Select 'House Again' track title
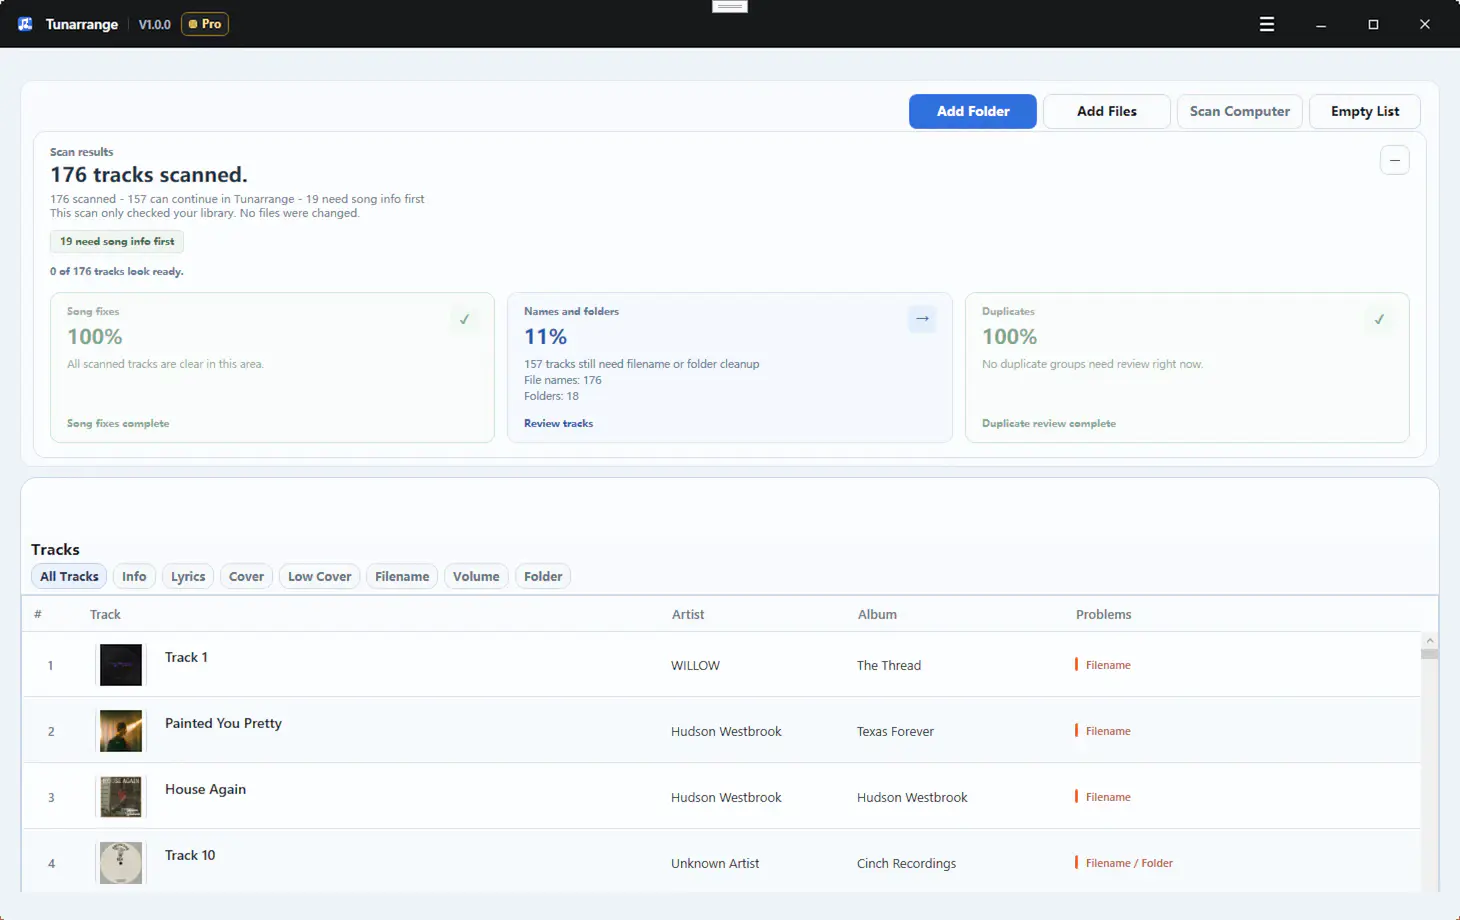Screen dimensions: 1460x920 pyautogui.click(x=205, y=789)
